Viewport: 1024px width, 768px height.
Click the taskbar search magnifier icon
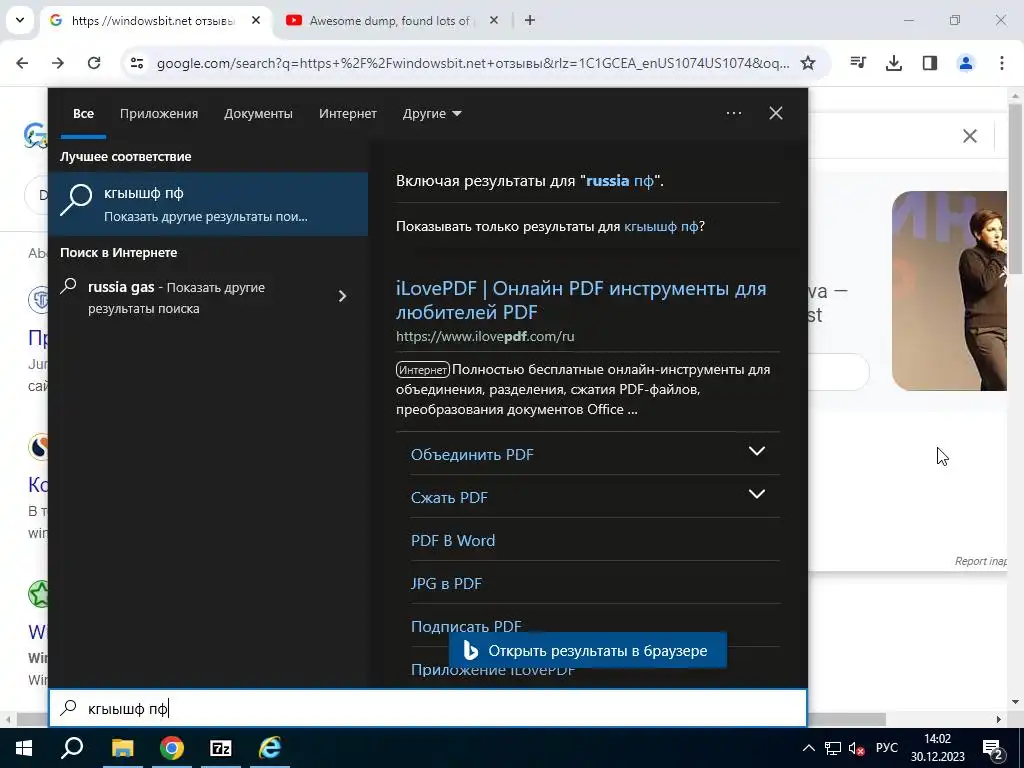coord(72,748)
